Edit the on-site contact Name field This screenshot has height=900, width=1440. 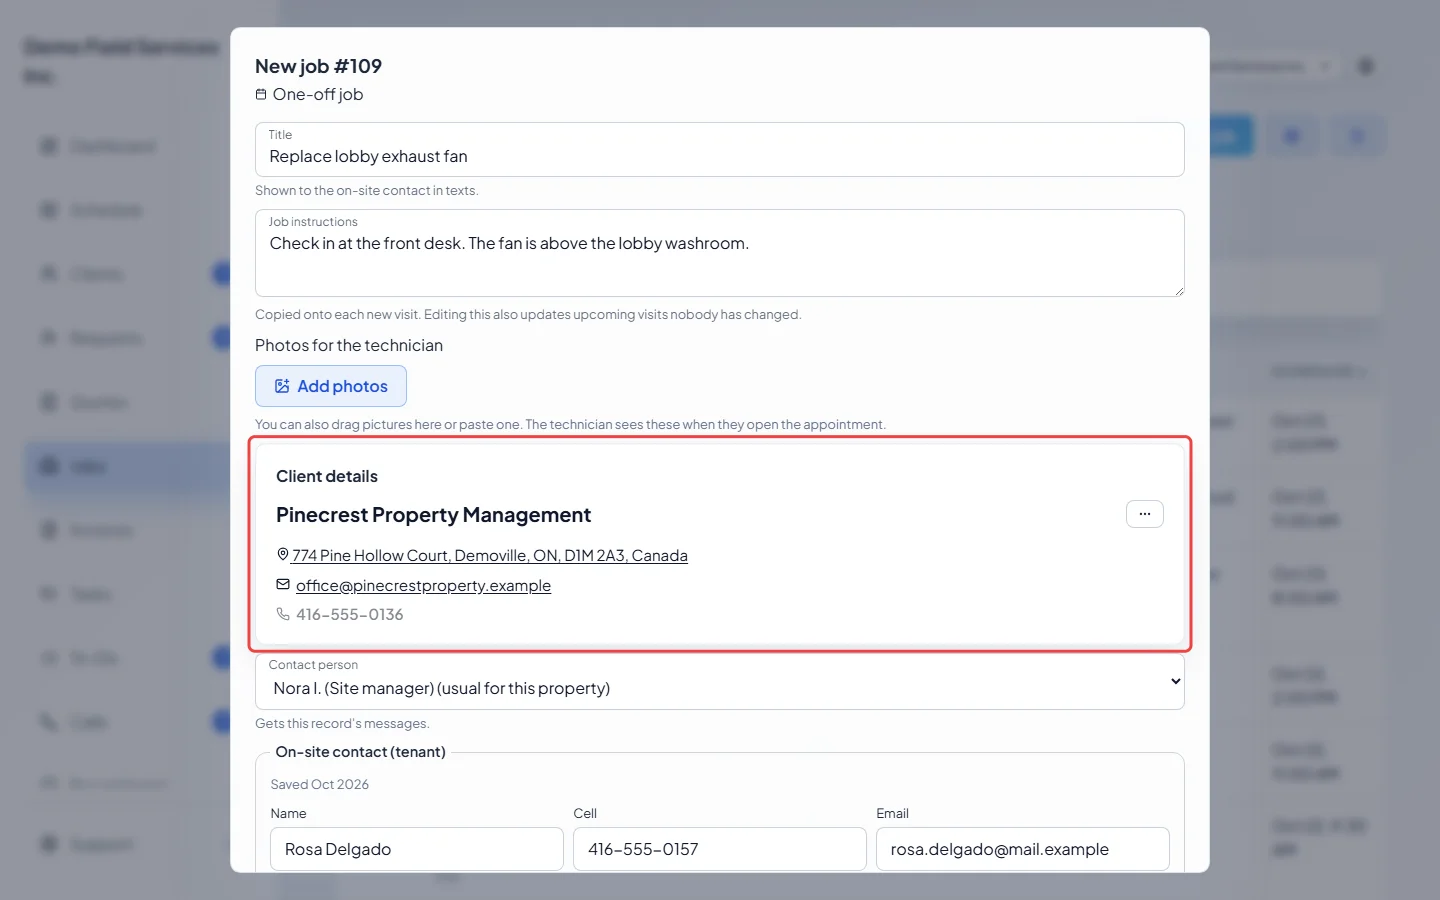click(417, 849)
